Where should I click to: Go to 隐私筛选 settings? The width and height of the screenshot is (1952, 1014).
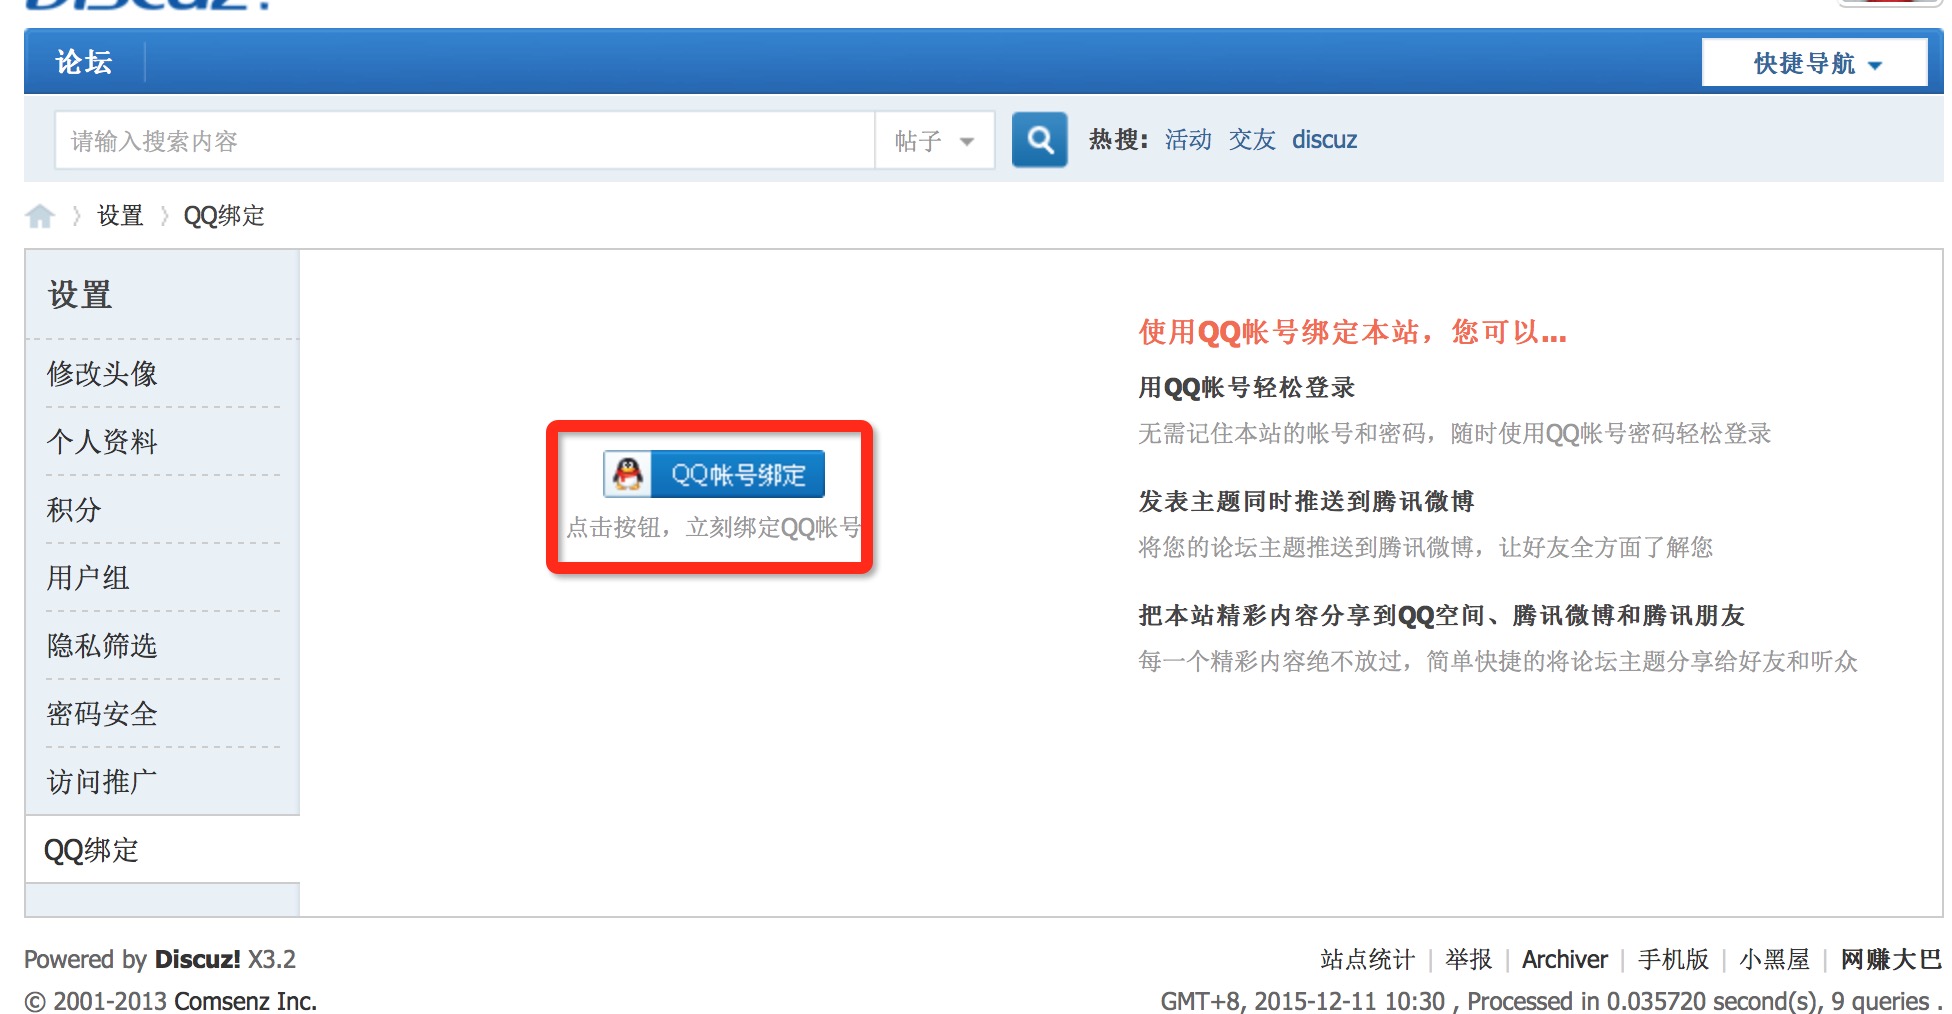tap(102, 646)
